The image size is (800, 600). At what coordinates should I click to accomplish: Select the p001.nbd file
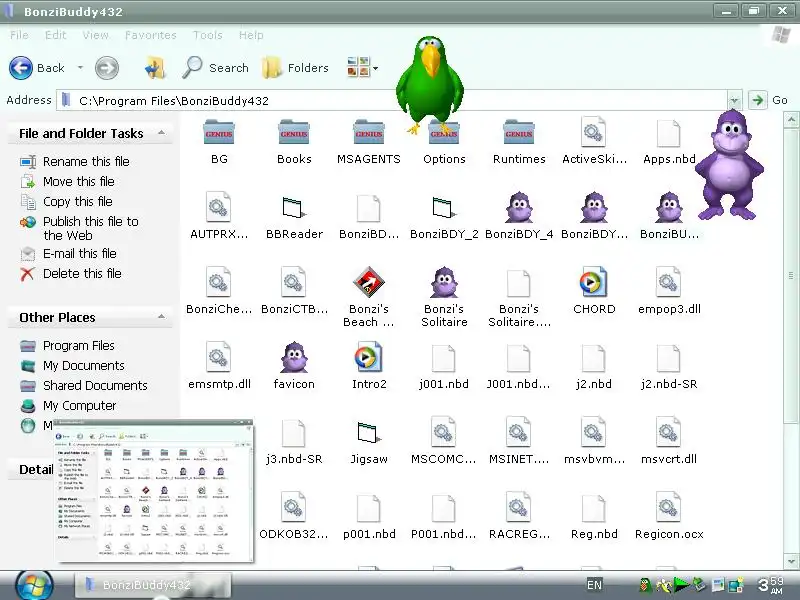pyautogui.click(x=368, y=508)
